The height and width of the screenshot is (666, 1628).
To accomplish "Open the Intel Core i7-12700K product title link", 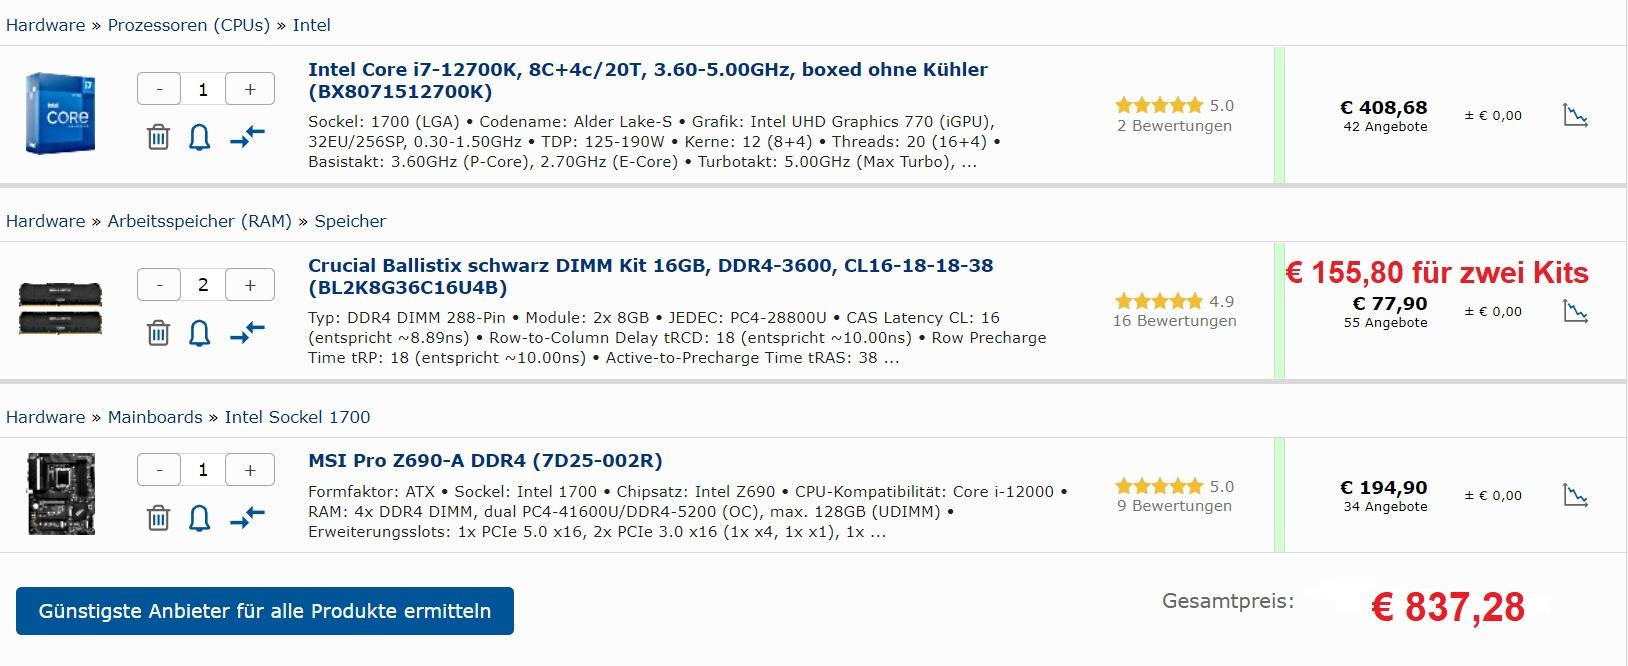I will click(x=648, y=80).
